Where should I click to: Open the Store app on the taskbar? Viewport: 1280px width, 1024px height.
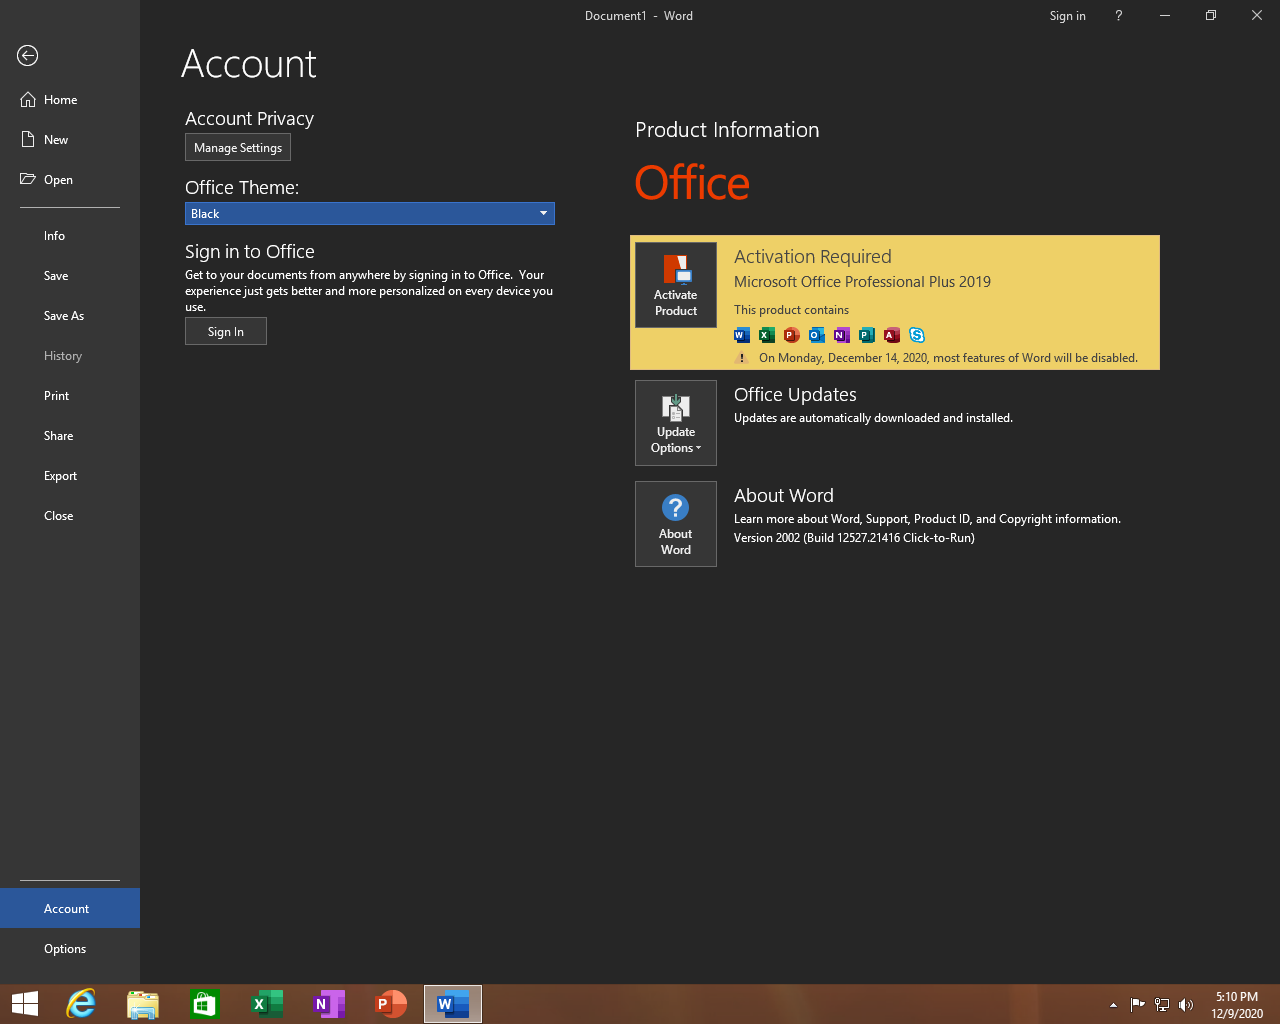coord(205,1004)
